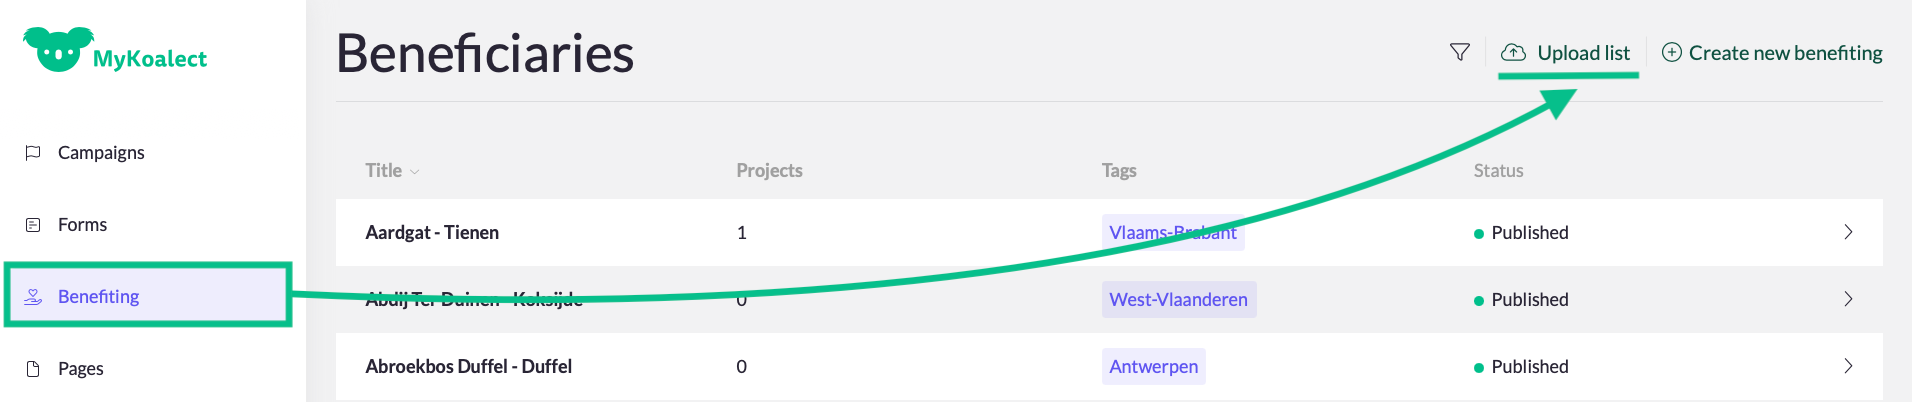Open the filter funnel icon
Screen dimensions: 1912x402
[x=1460, y=53]
